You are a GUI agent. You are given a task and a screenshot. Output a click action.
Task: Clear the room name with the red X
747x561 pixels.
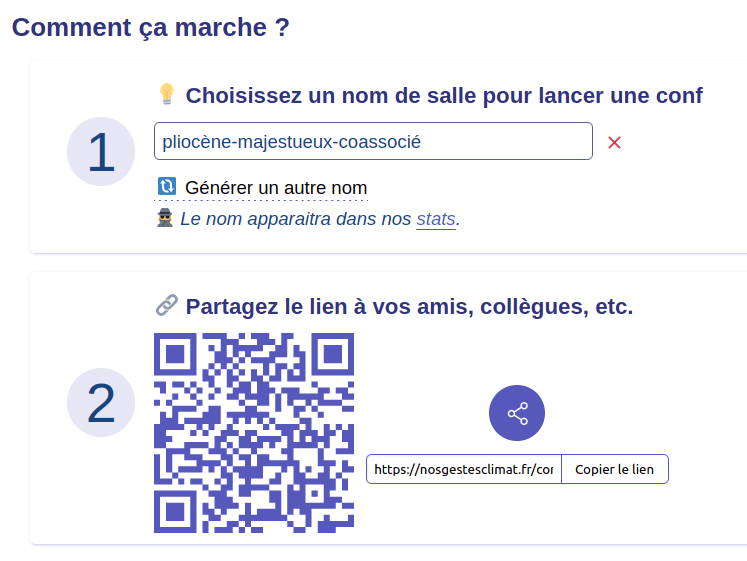[615, 142]
